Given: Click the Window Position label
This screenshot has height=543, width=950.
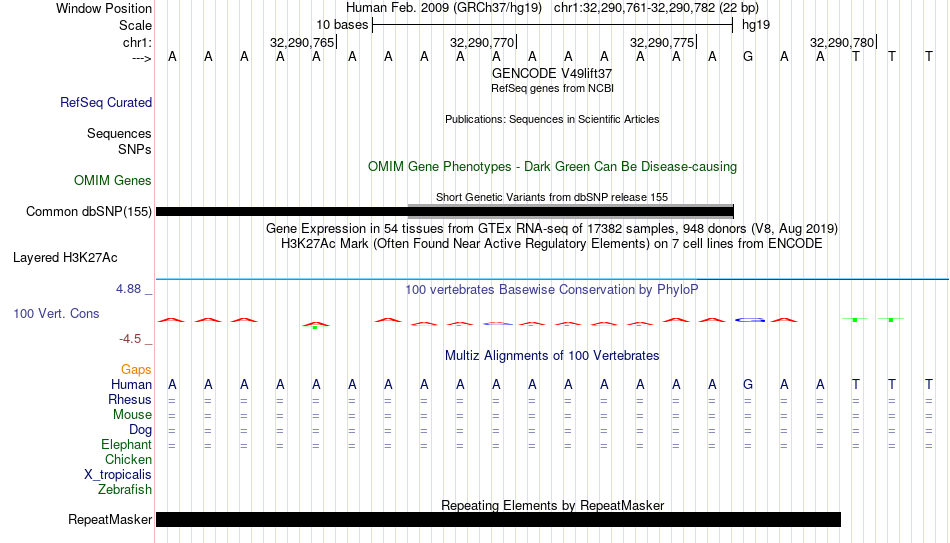Looking at the screenshot, I should coord(104,8).
